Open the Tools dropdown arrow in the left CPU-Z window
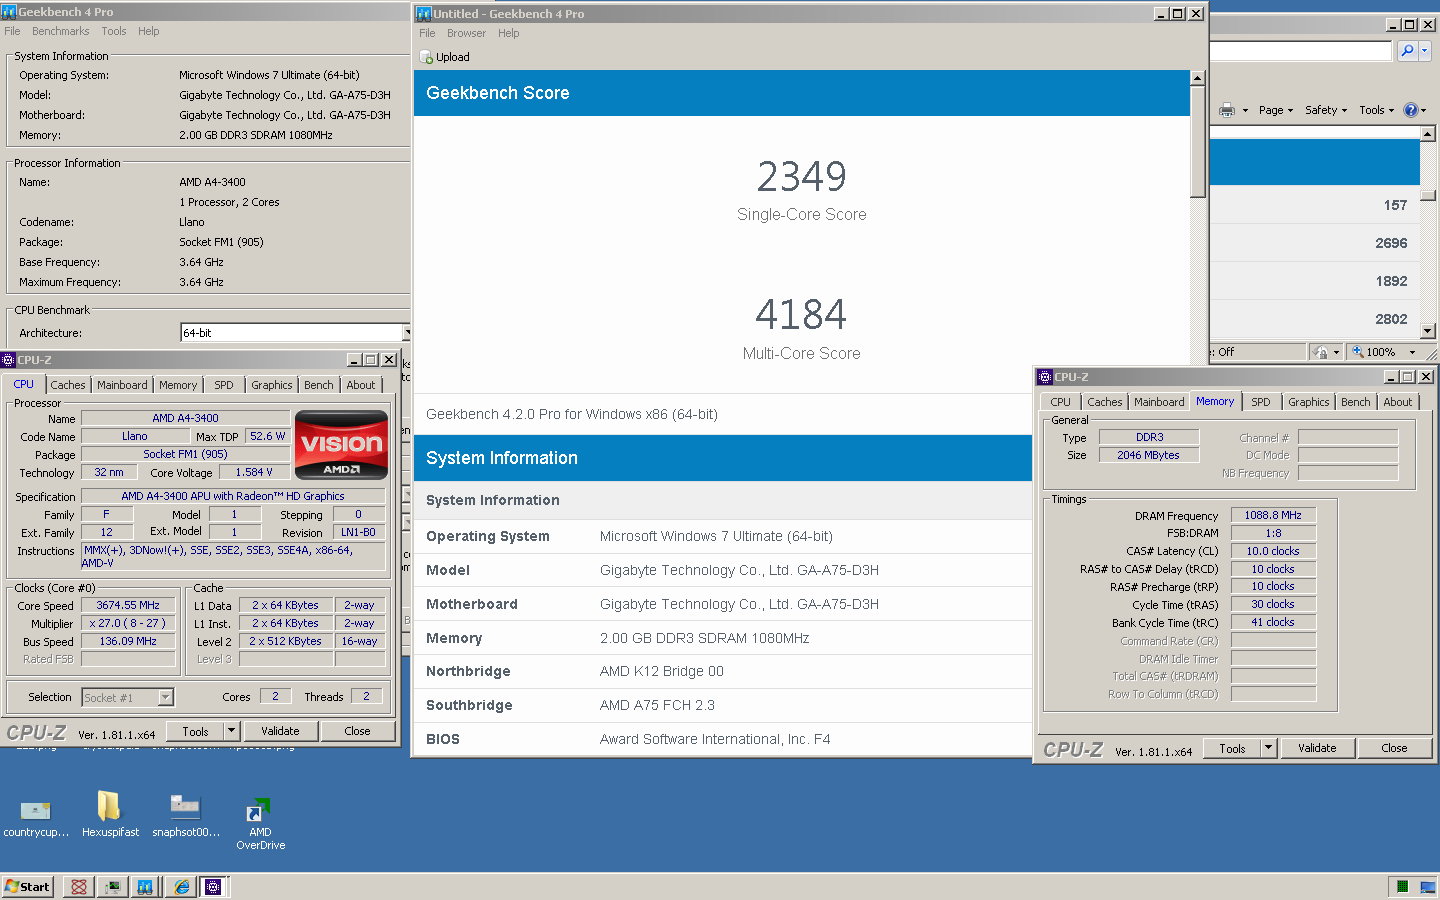 [232, 731]
